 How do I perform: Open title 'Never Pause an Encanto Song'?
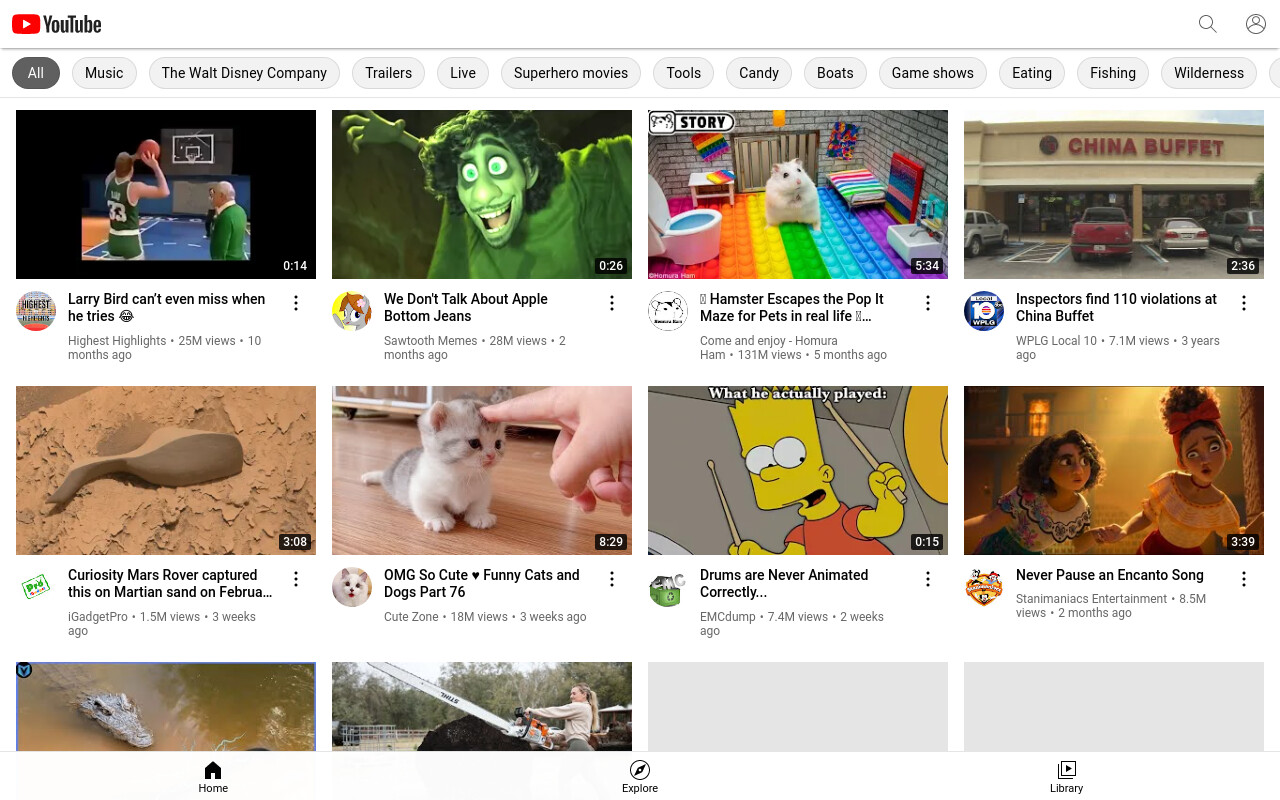[1110, 575]
